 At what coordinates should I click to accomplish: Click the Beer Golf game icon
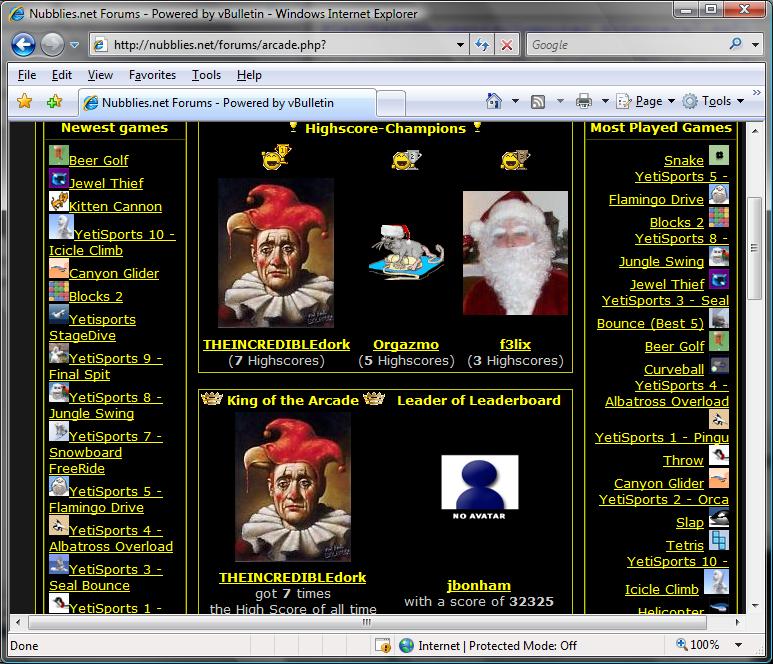[58, 156]
